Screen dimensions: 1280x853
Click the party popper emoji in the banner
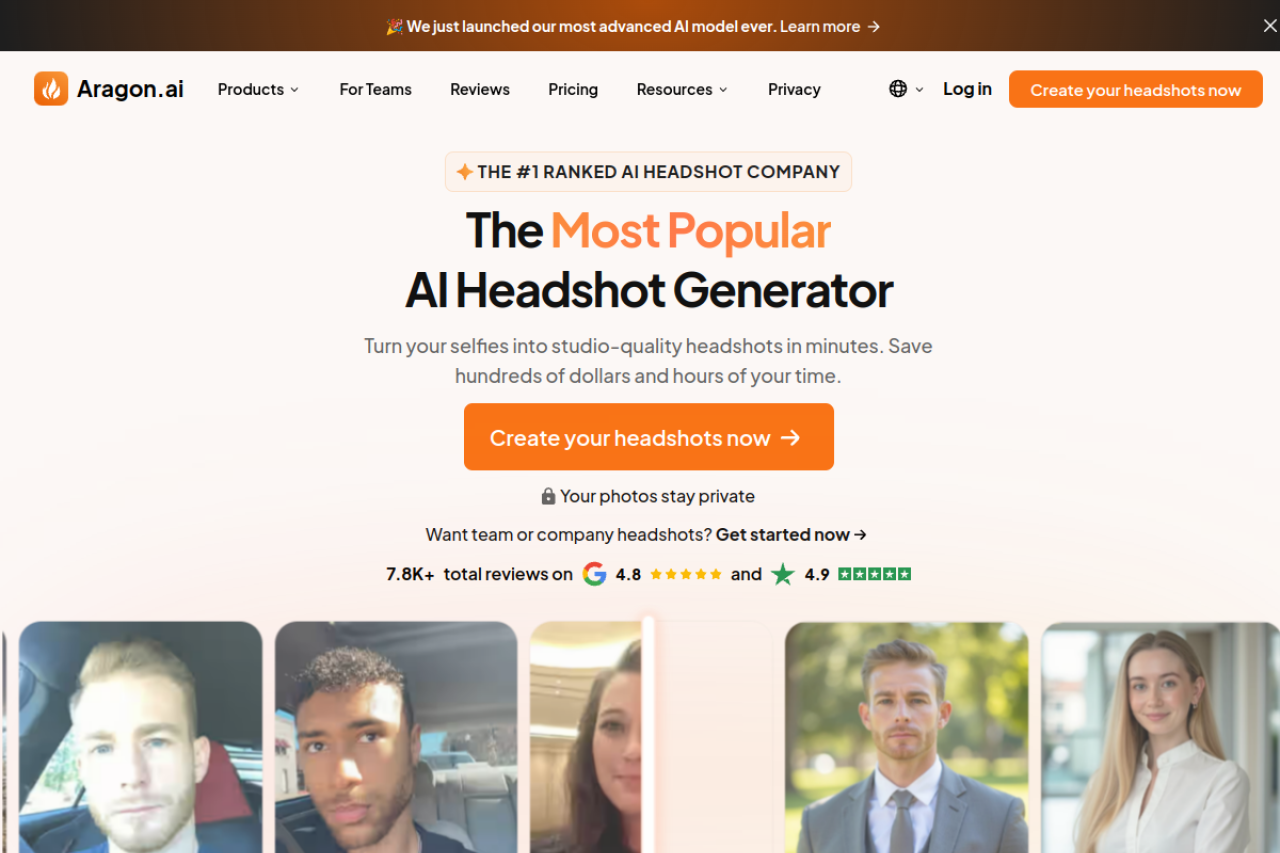[x=394, y=27]
